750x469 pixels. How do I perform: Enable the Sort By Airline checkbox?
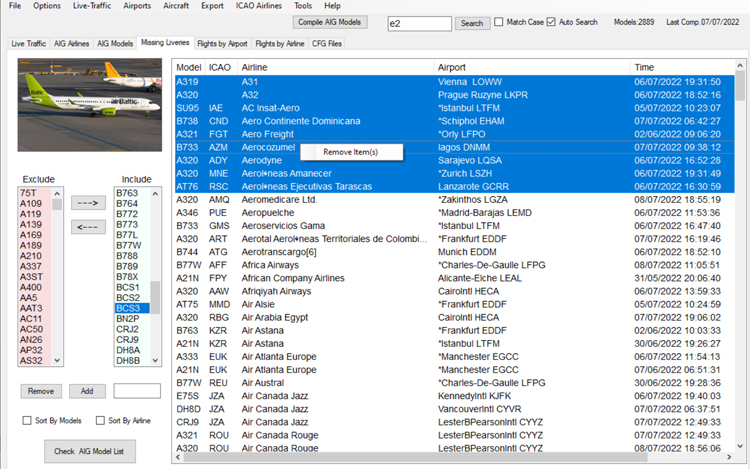pos(100,420)
